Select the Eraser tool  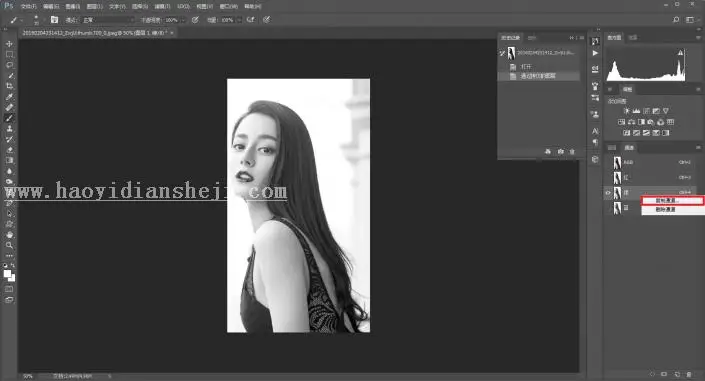(9, 150)
